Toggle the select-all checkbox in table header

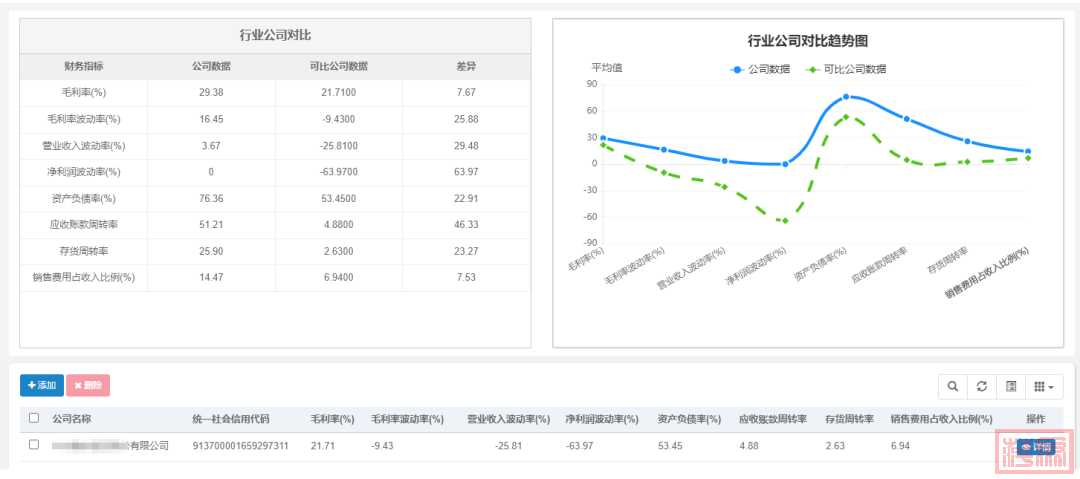coord(34,419)
